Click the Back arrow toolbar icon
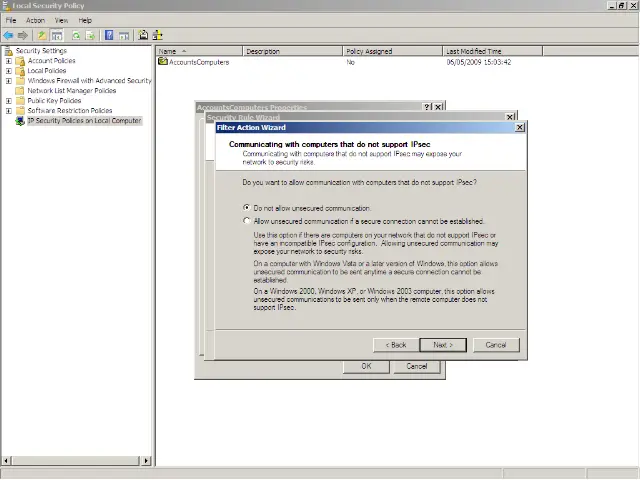The width and height of the screenshot is (640, 480). [9, 35]
